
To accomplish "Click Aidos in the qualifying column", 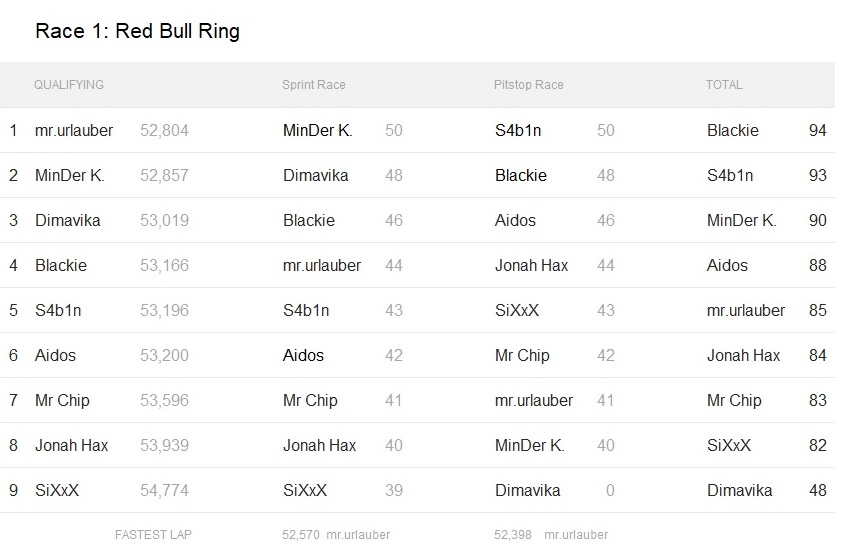I will click(55, 355).
